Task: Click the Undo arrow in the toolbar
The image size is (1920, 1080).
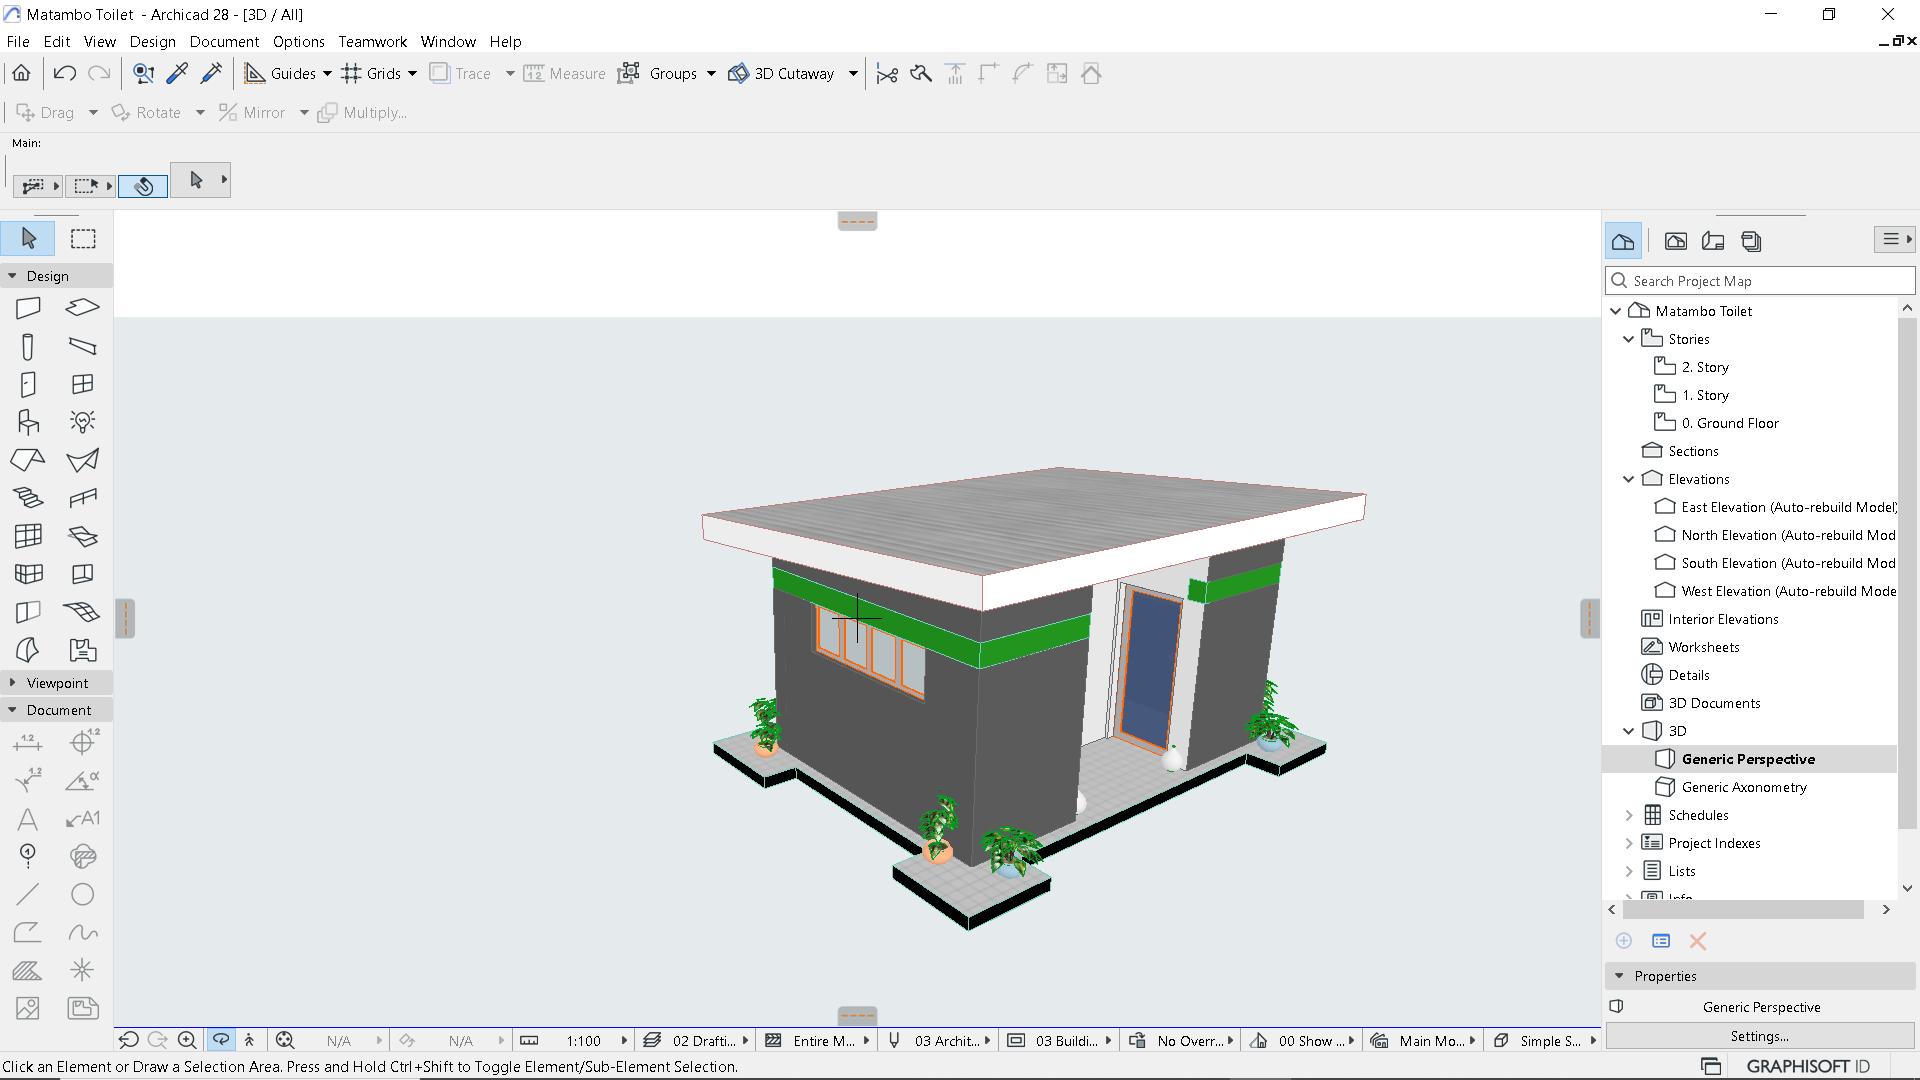Action: coord(65,74)
